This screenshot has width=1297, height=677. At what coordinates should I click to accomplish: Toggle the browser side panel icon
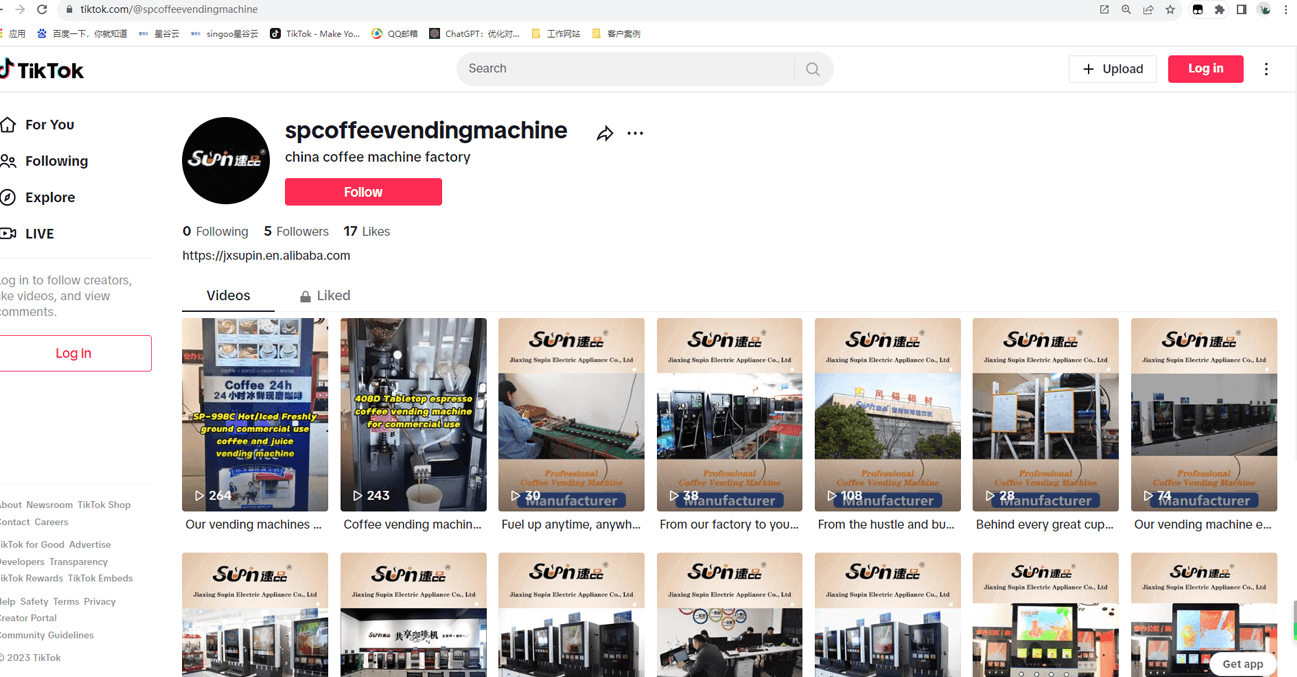(x=1241, y=10)
